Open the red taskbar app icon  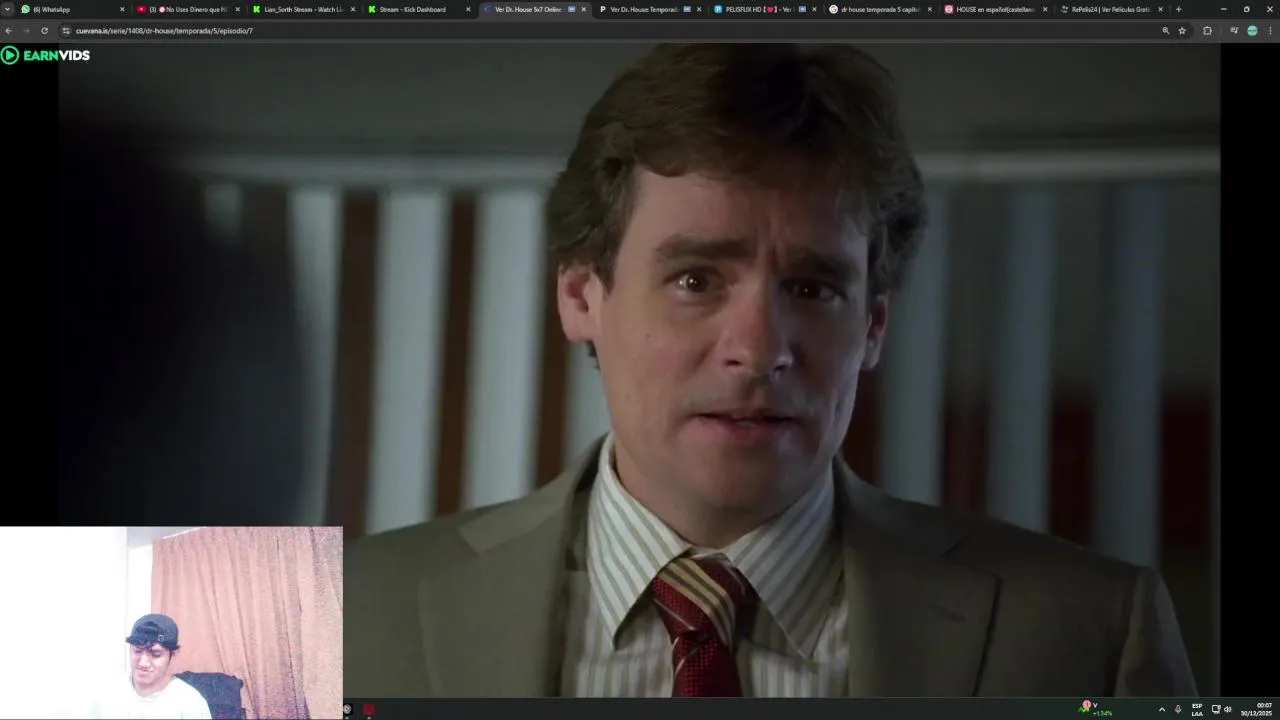tap(369, 710)
